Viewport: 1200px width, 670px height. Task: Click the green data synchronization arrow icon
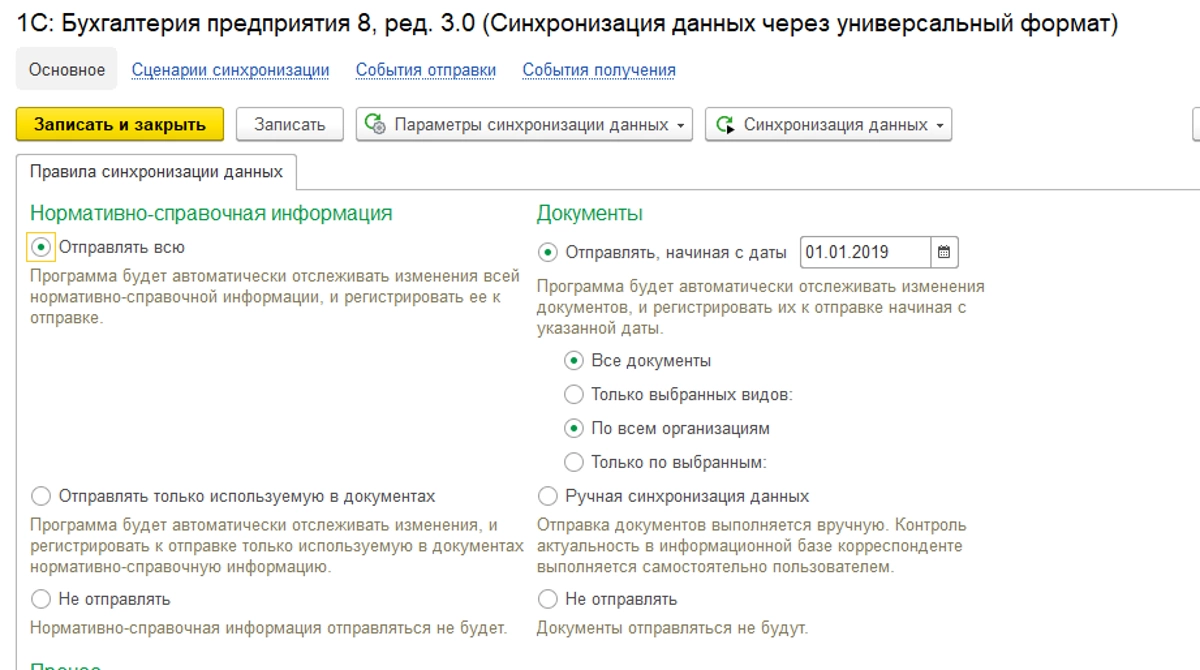coord(724,125)
